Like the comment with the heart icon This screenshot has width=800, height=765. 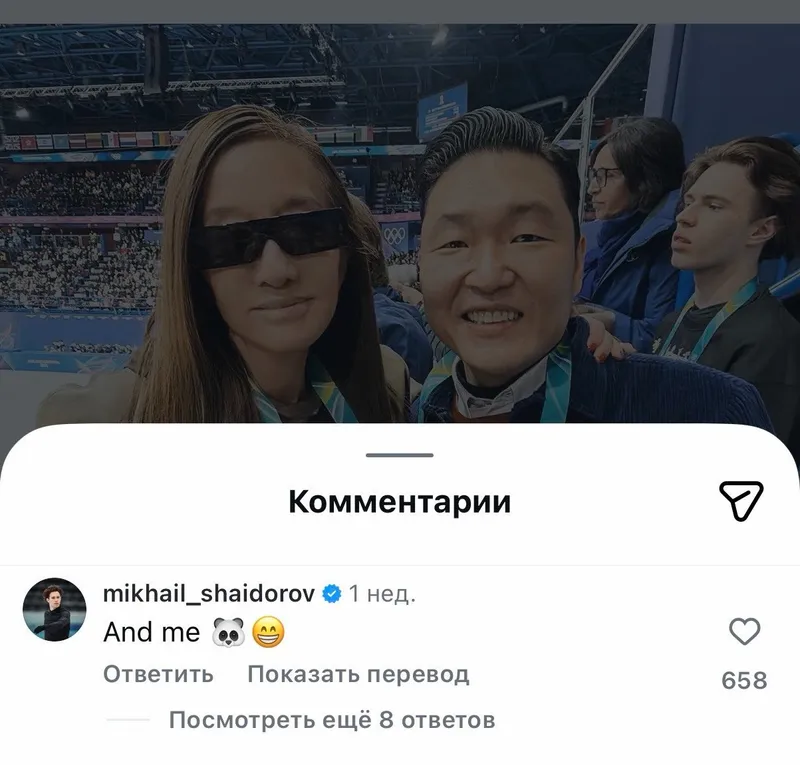744,631
